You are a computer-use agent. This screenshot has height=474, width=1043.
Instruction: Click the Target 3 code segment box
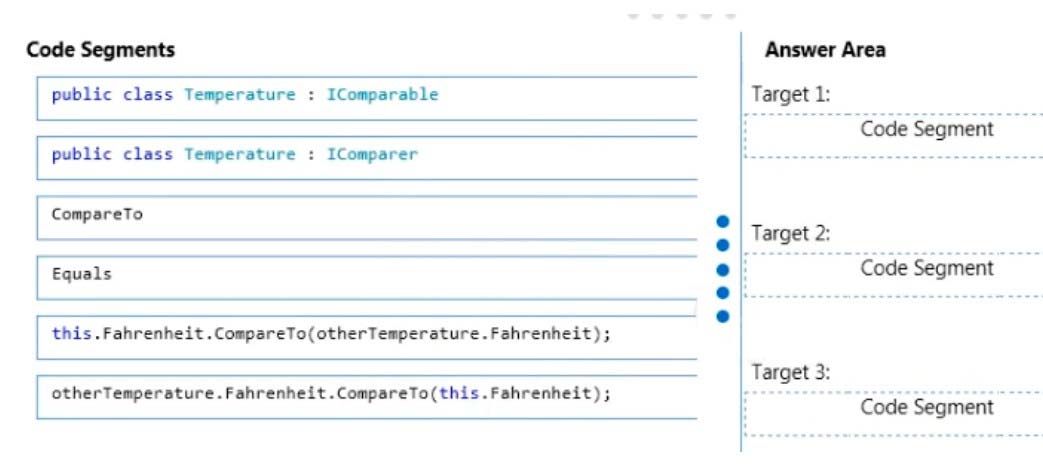pyautogui.click(x=894, y=414)
